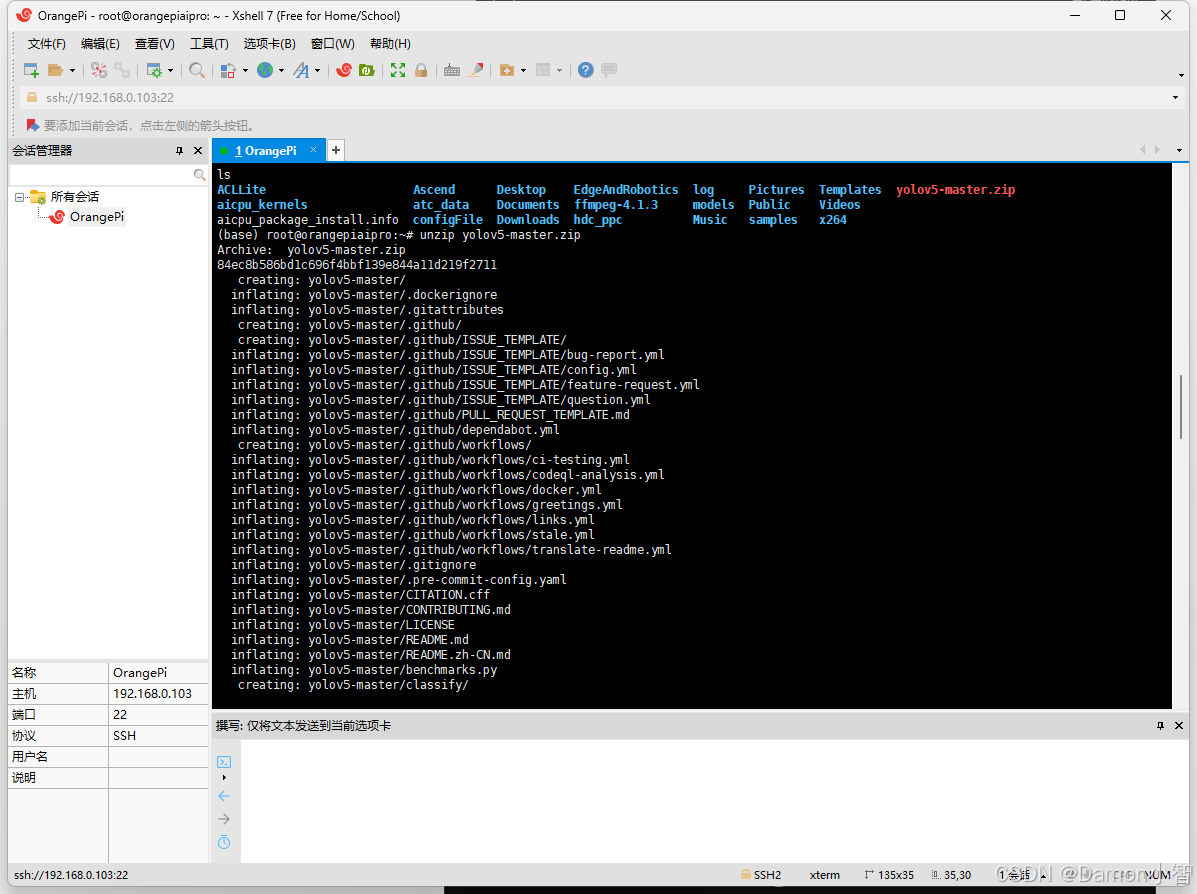
Task: Collapse the 所有会话 tree node
Action: tap(19, 197)
